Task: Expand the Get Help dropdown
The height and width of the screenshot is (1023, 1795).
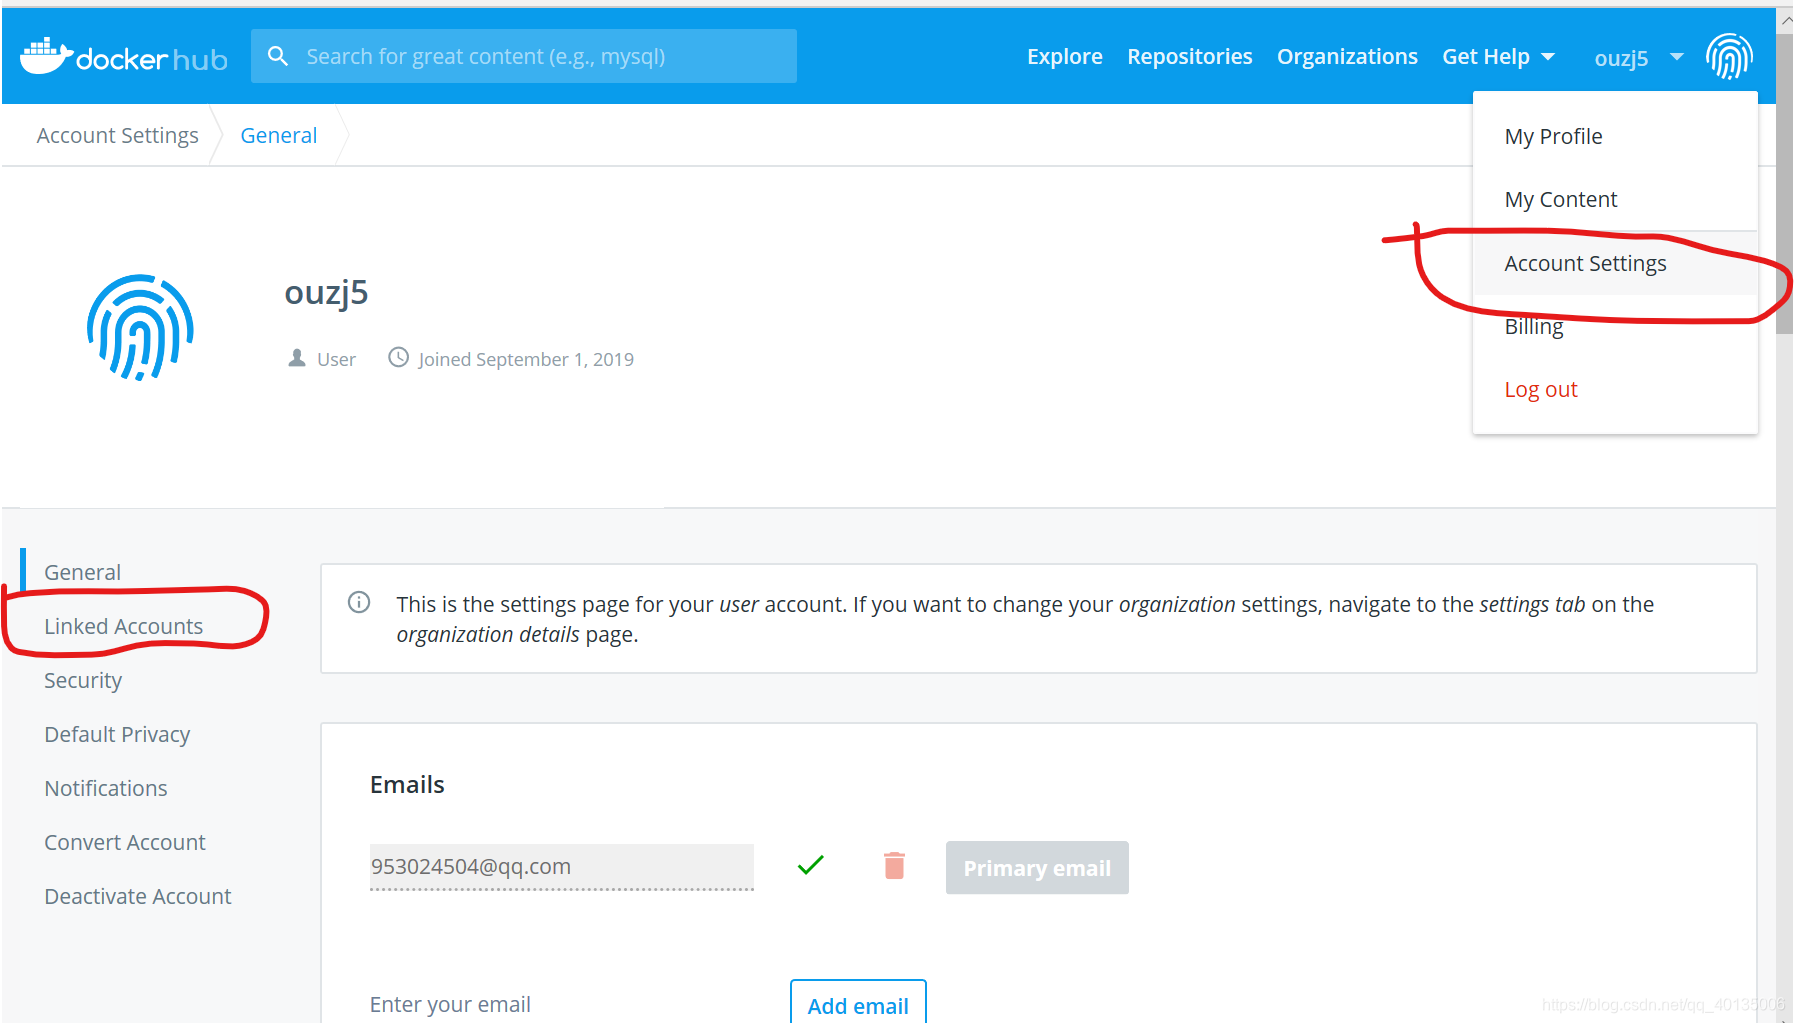Action: click(1498, 57)
